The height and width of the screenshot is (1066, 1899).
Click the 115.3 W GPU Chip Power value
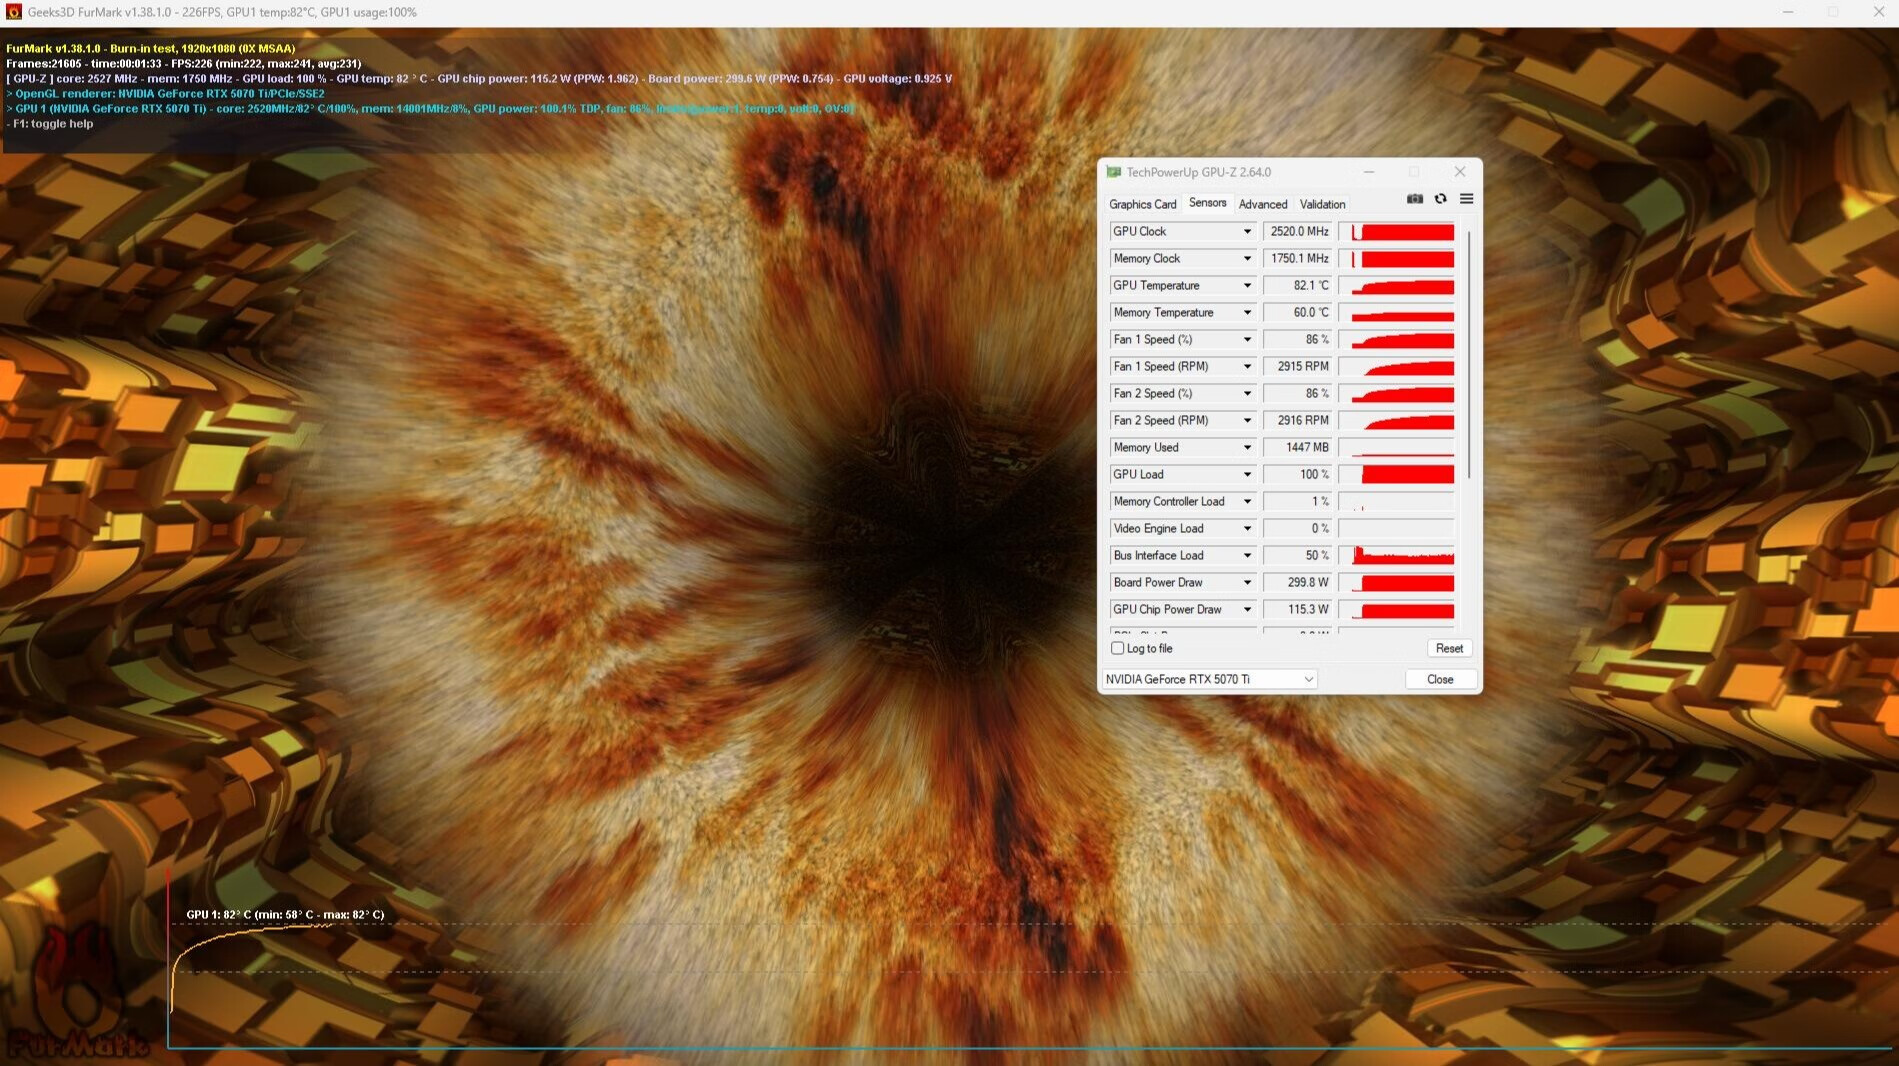pyautogui.click(x=1298, y=609)
